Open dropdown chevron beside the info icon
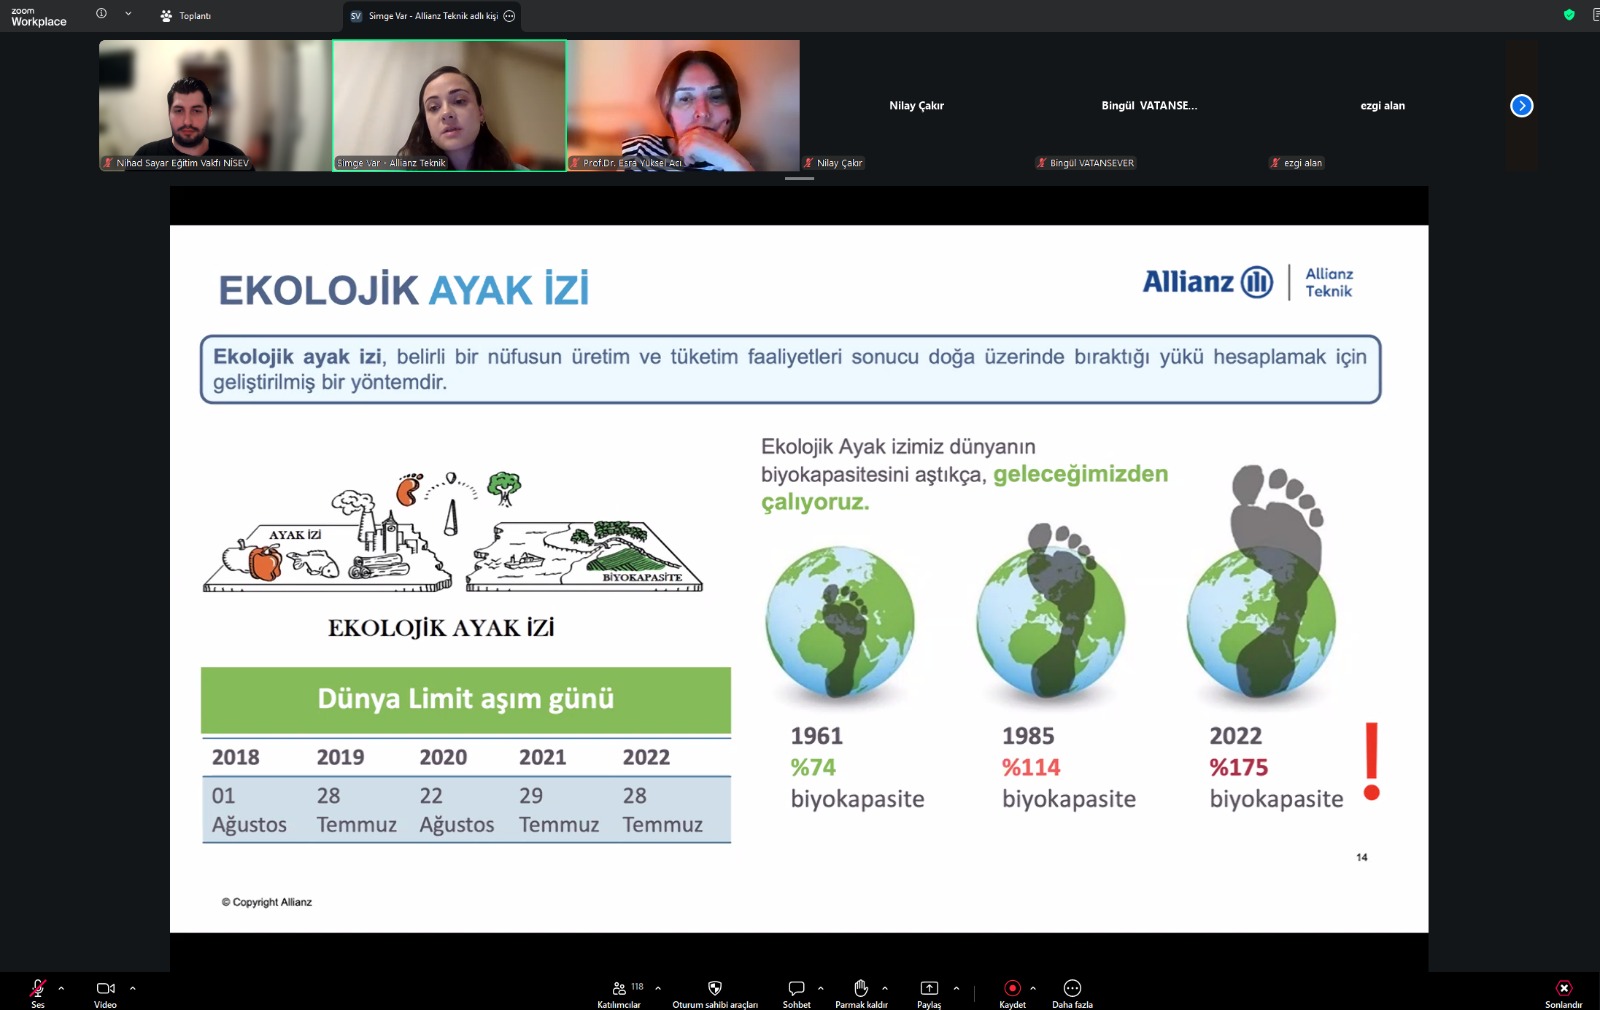Screen dimensions: 1600x1010 [128, 14]
